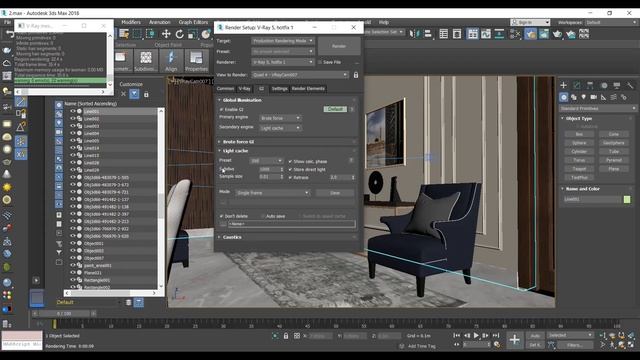Hide Plane021 using its eye icon
The height and width of the screenshot is (360, 640).
73,273
